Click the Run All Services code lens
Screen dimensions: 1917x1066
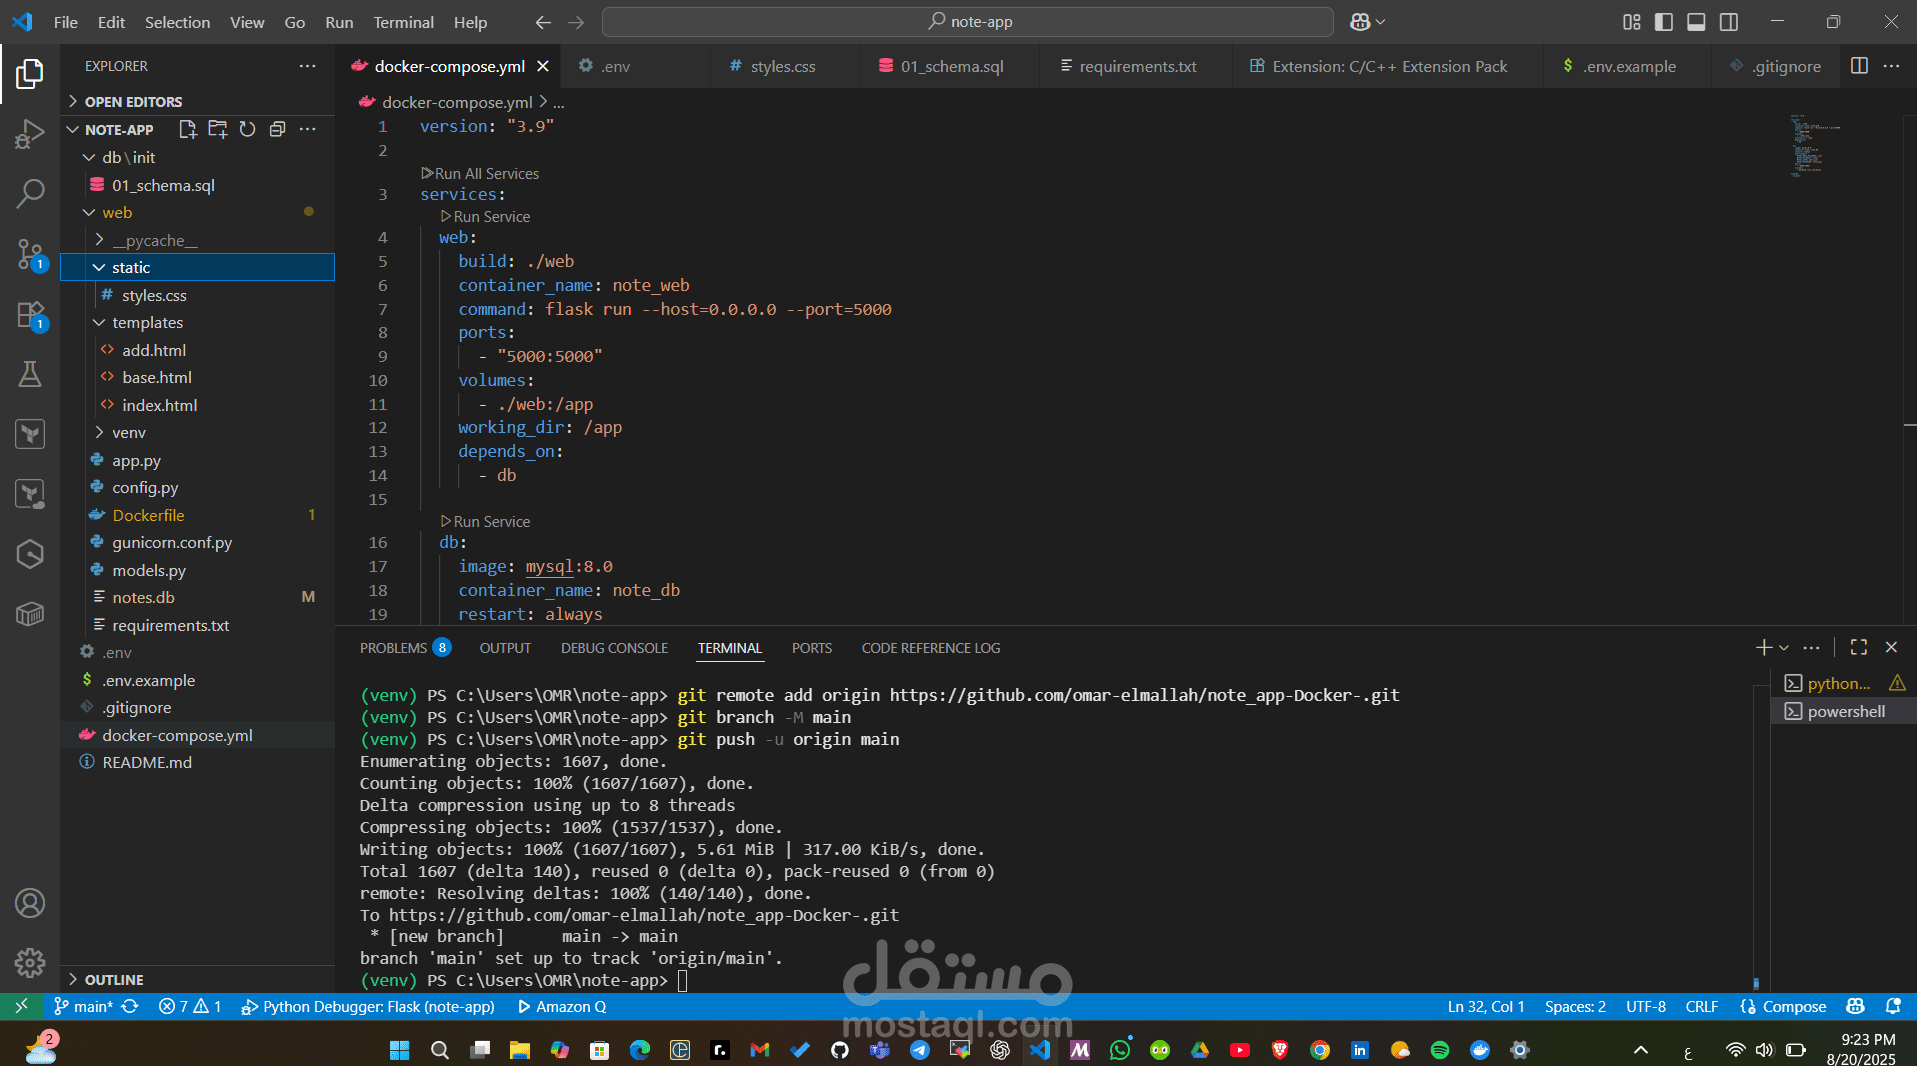click(x=485, y=173)
